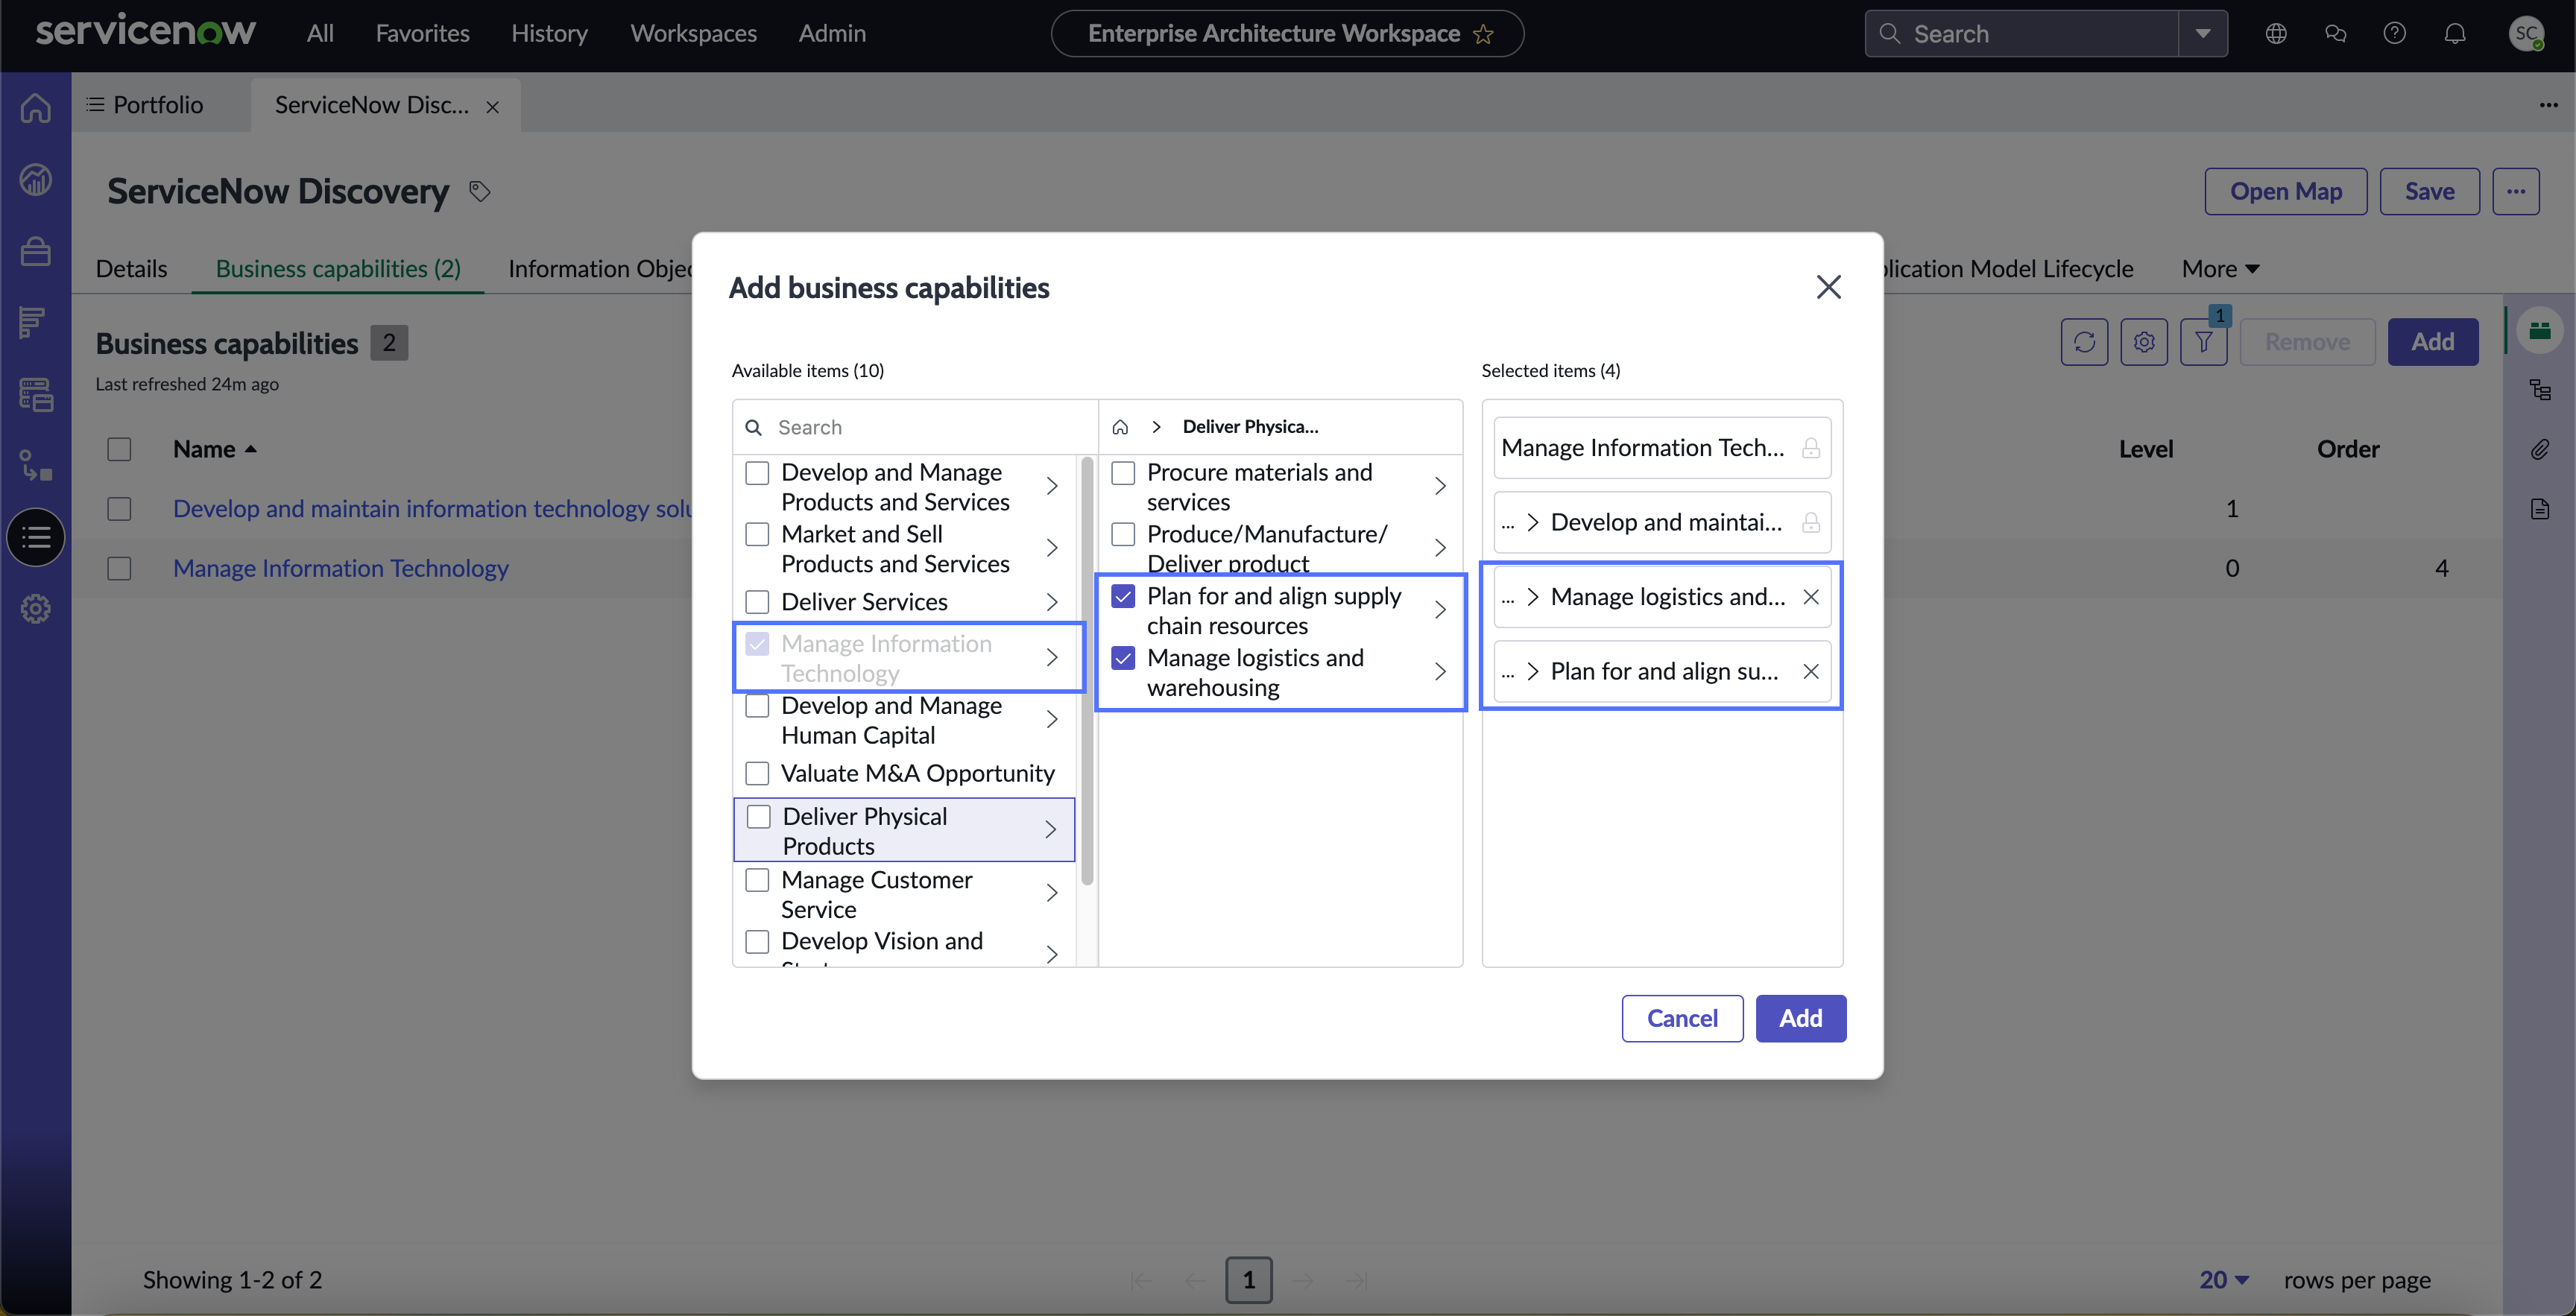Sort table by Name column header

(x=214, y=449)
